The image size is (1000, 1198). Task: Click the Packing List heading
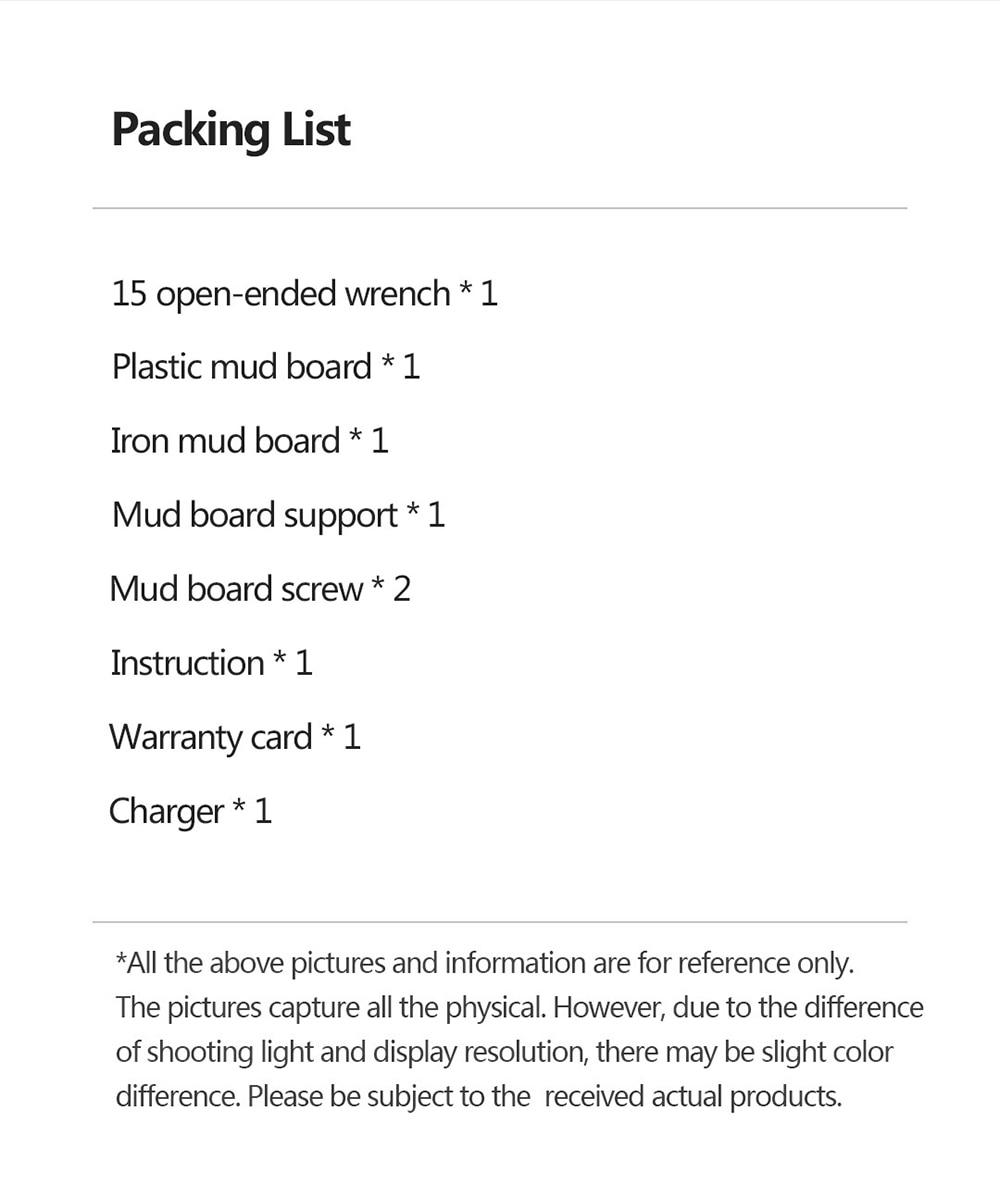231,130
